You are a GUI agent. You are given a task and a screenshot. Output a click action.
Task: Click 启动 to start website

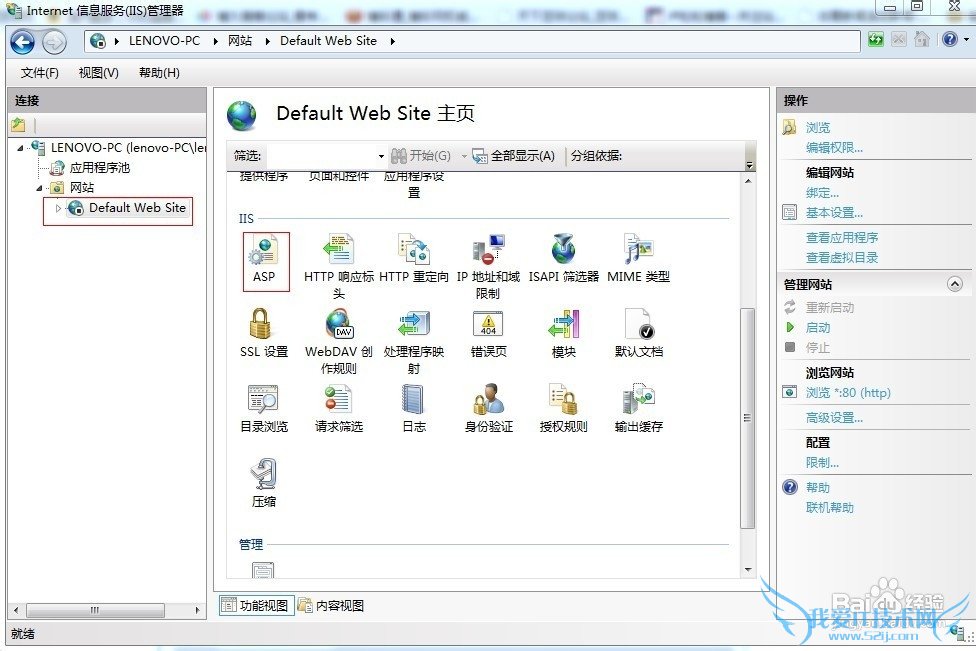click(817, 327)
